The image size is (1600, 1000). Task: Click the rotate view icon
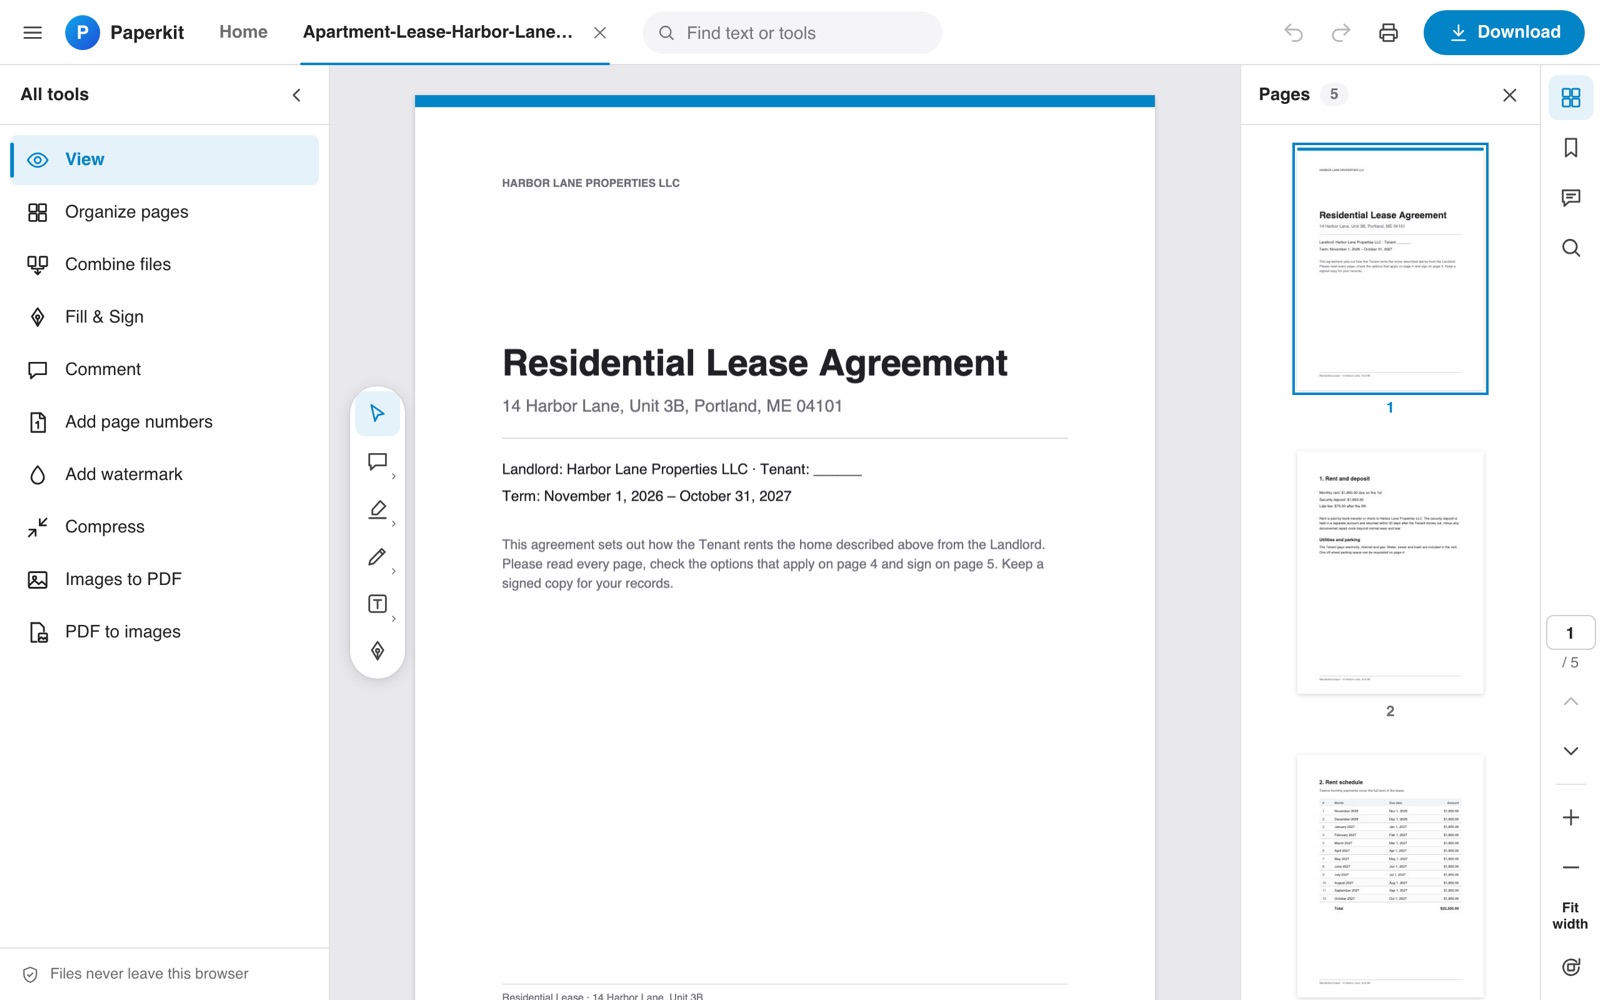pos(1571,967)
